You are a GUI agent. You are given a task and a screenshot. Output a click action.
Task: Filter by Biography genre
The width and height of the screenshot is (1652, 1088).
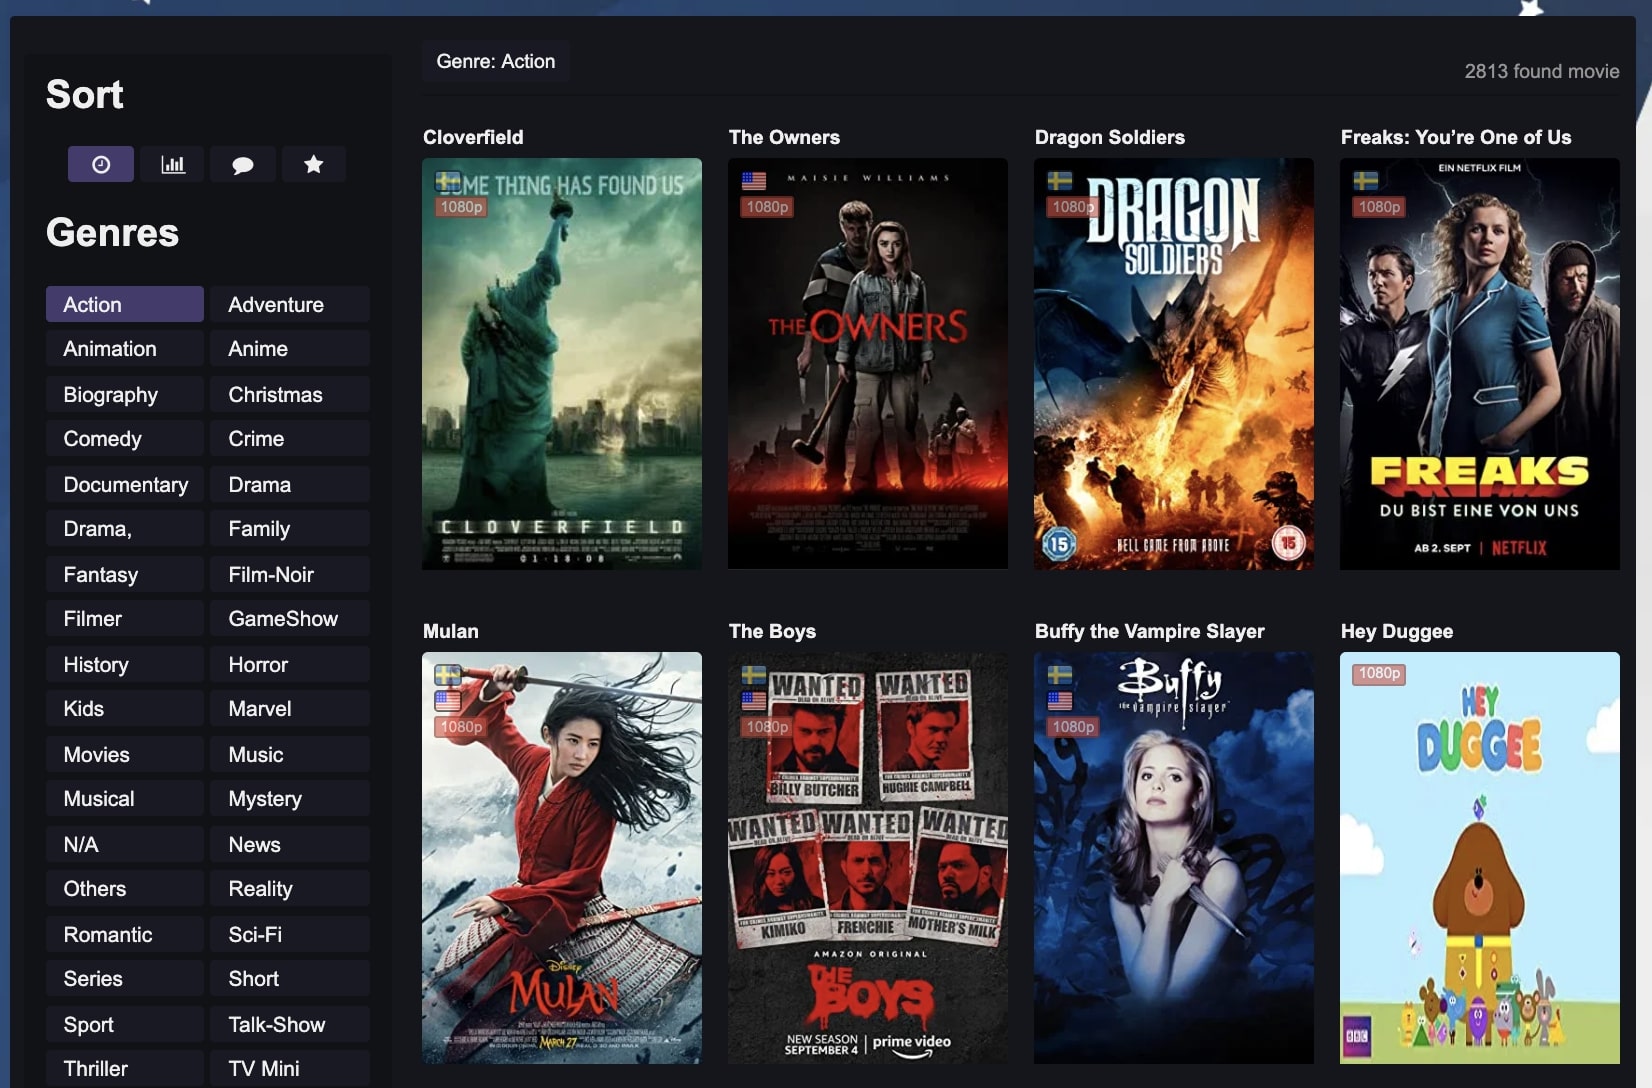(x=125, y=394)
